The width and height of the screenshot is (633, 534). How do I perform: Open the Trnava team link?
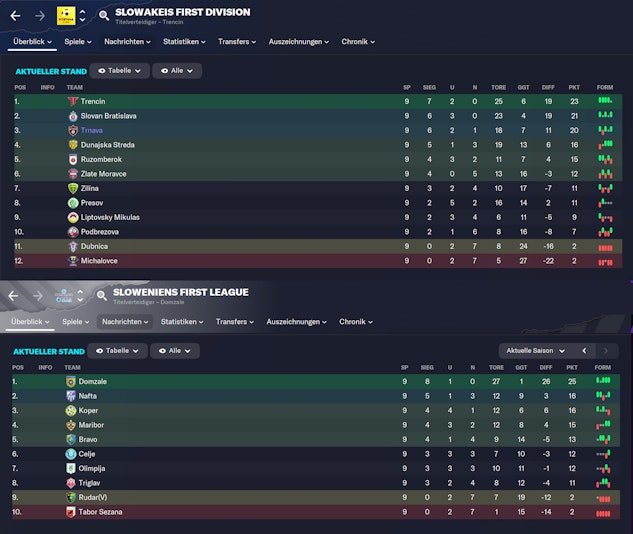[92, 130]
